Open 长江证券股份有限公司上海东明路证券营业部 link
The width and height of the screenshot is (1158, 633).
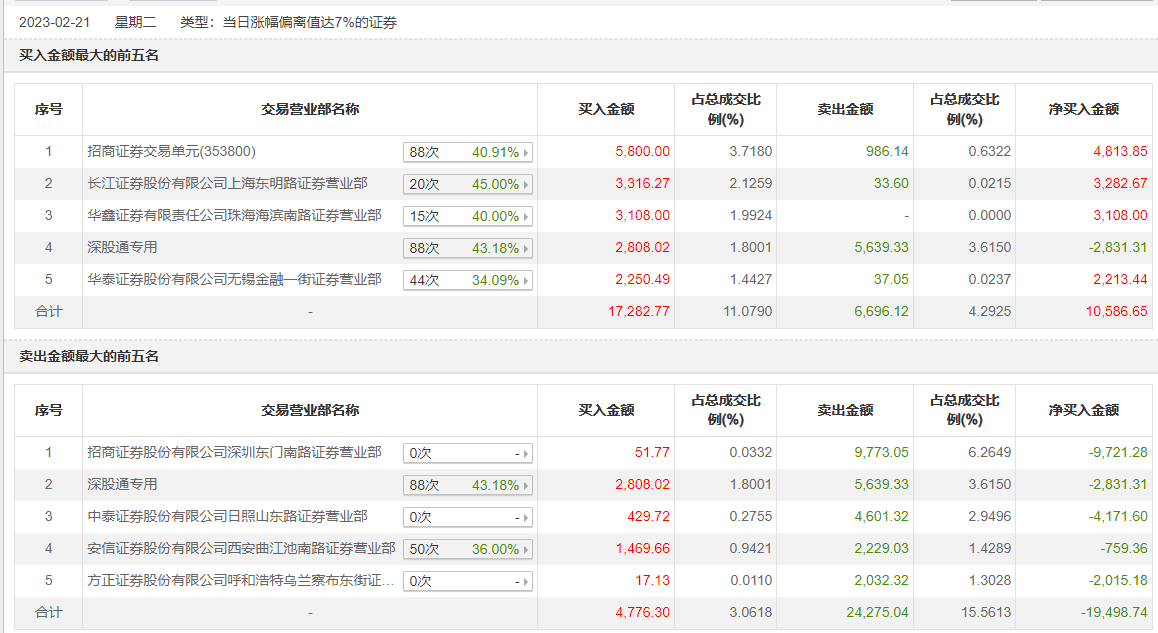[227, 183]
